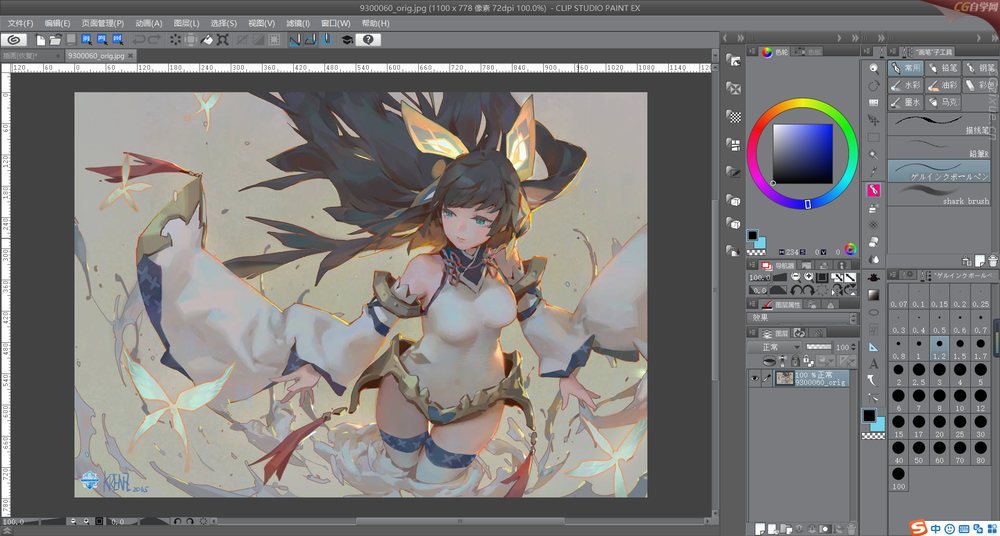Click delete layer trash icon at bottom
Viewport: 1000px width, 536px height.
[851, 529]
